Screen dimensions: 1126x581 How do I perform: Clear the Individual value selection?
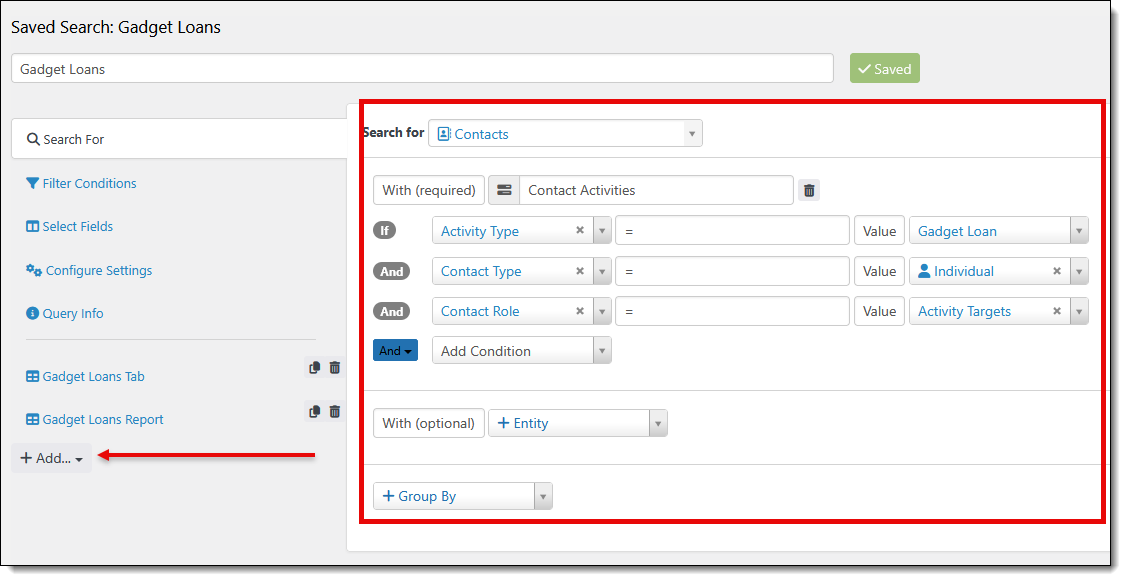(x=1057, y=271)
